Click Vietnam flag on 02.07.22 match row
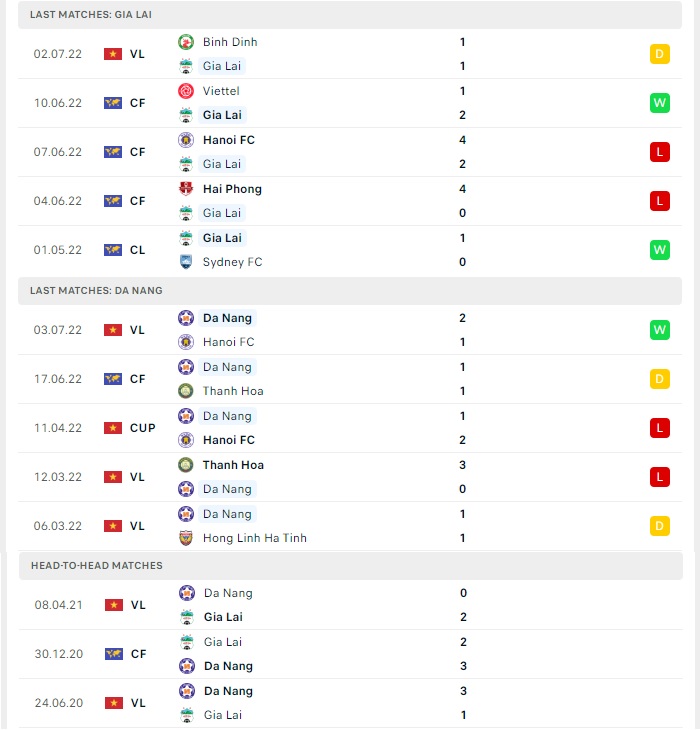The image size is (700, 730). click(113, 54)
